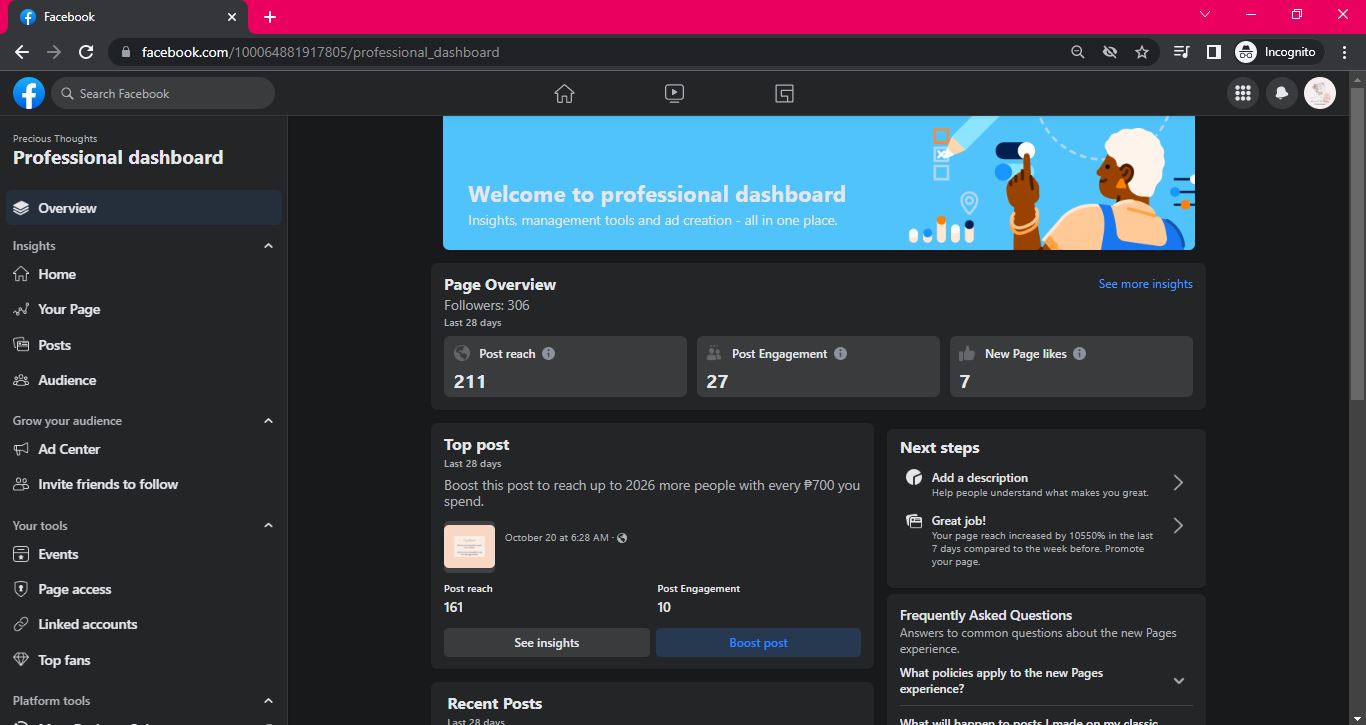
Task: View site information lock icon
Action: 124,52
